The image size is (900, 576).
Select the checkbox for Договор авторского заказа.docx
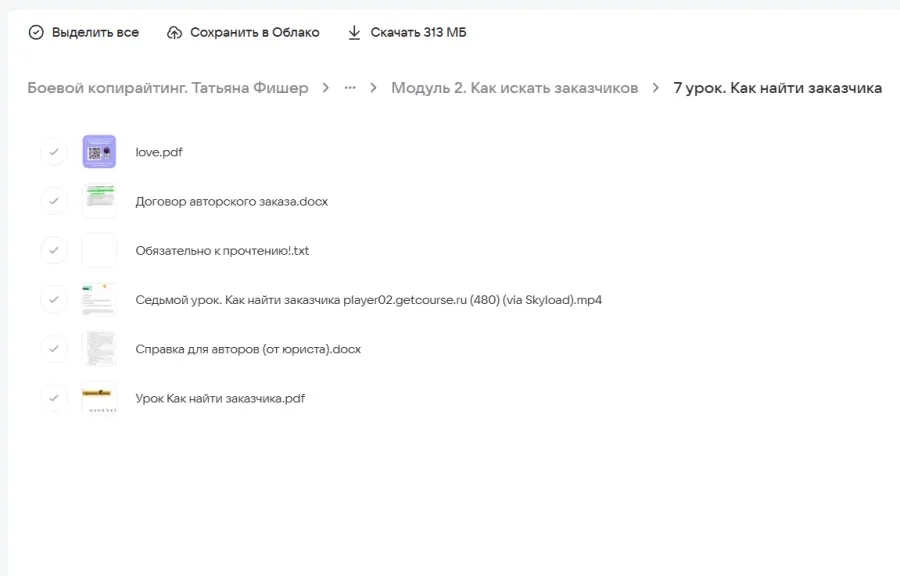pos(53,201)
